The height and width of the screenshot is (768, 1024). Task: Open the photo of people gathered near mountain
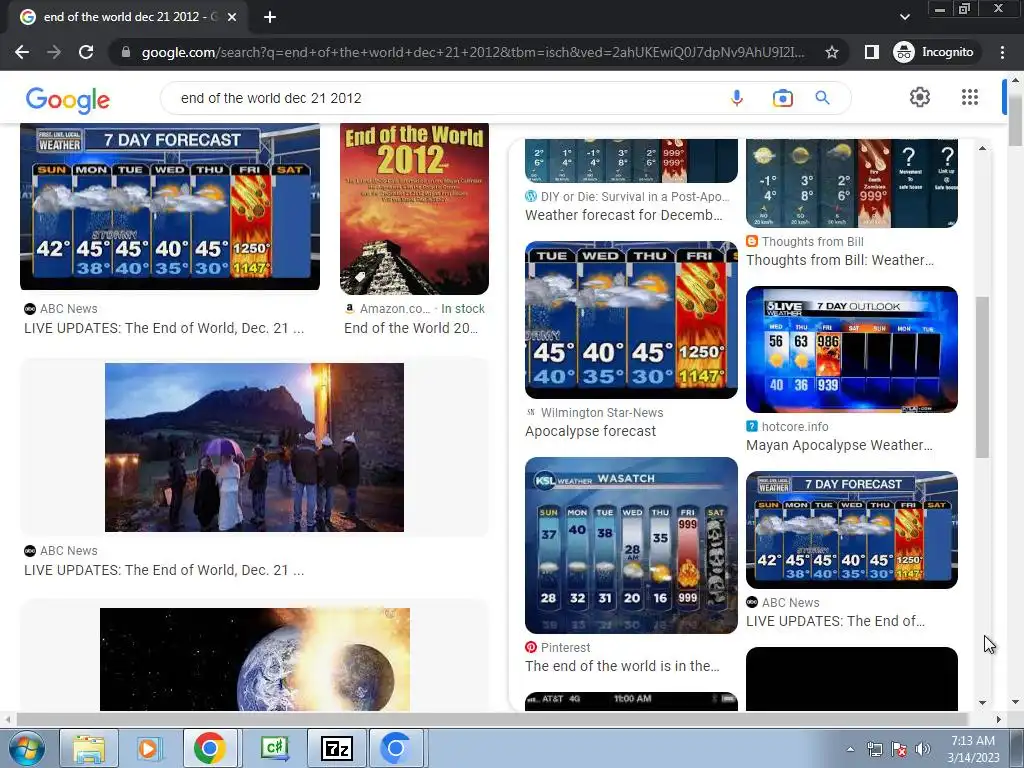coord(255,447)
